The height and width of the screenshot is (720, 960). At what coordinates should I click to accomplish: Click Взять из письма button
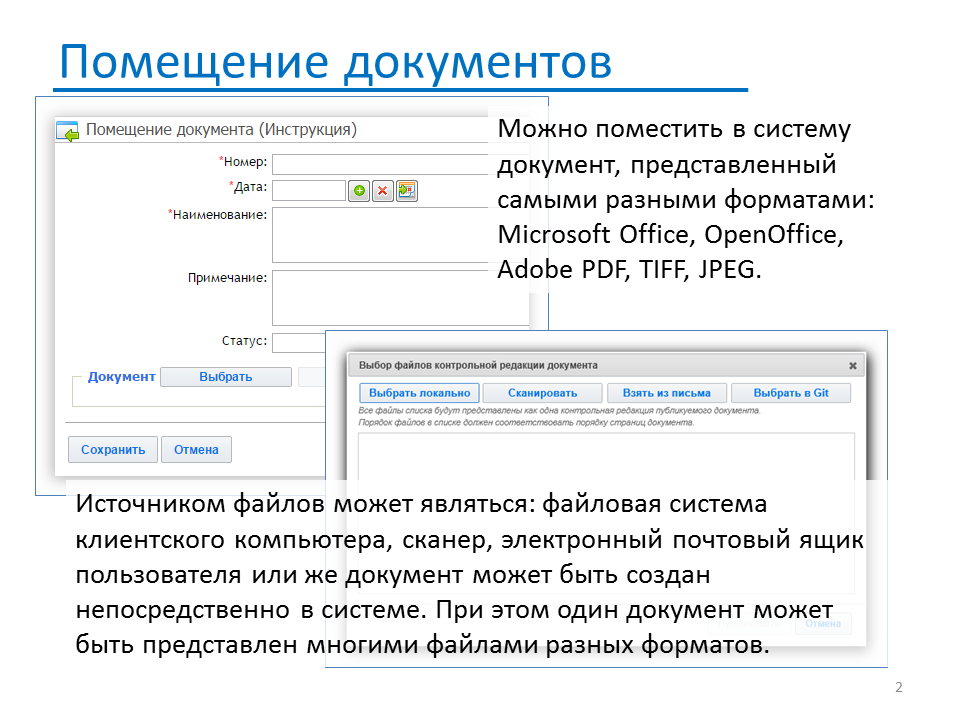point(667,393)
